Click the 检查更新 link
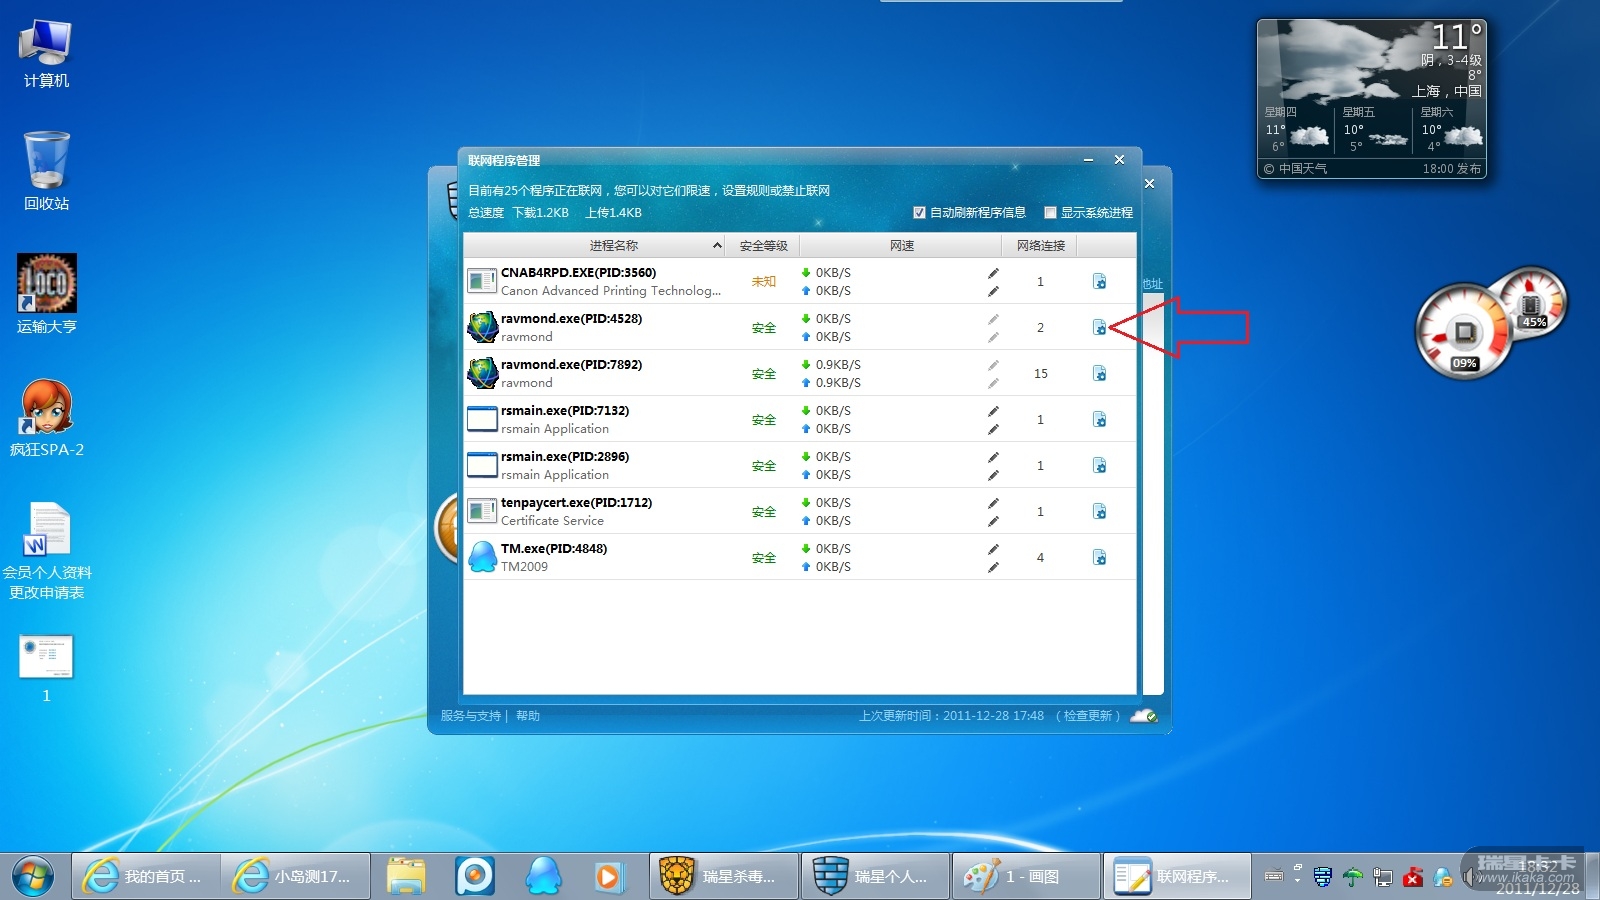Image resolution: width=1600 pixels, height=900 pixels. [1088, 716]
